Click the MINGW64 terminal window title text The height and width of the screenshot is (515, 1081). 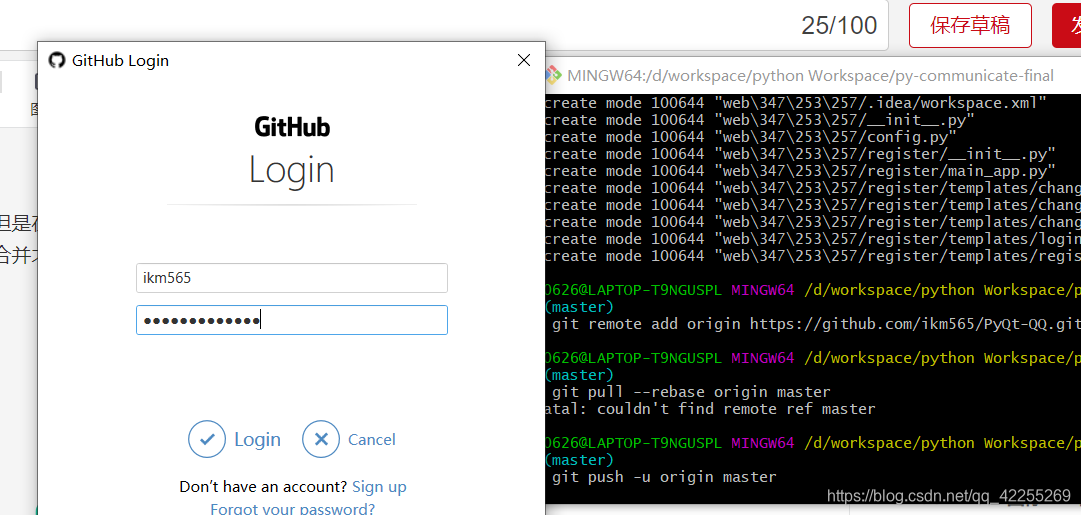tap(811, 75)
